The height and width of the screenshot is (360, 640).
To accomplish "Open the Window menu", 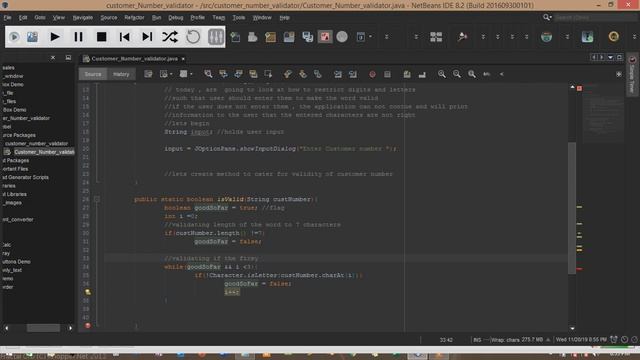I will point(262,18).
